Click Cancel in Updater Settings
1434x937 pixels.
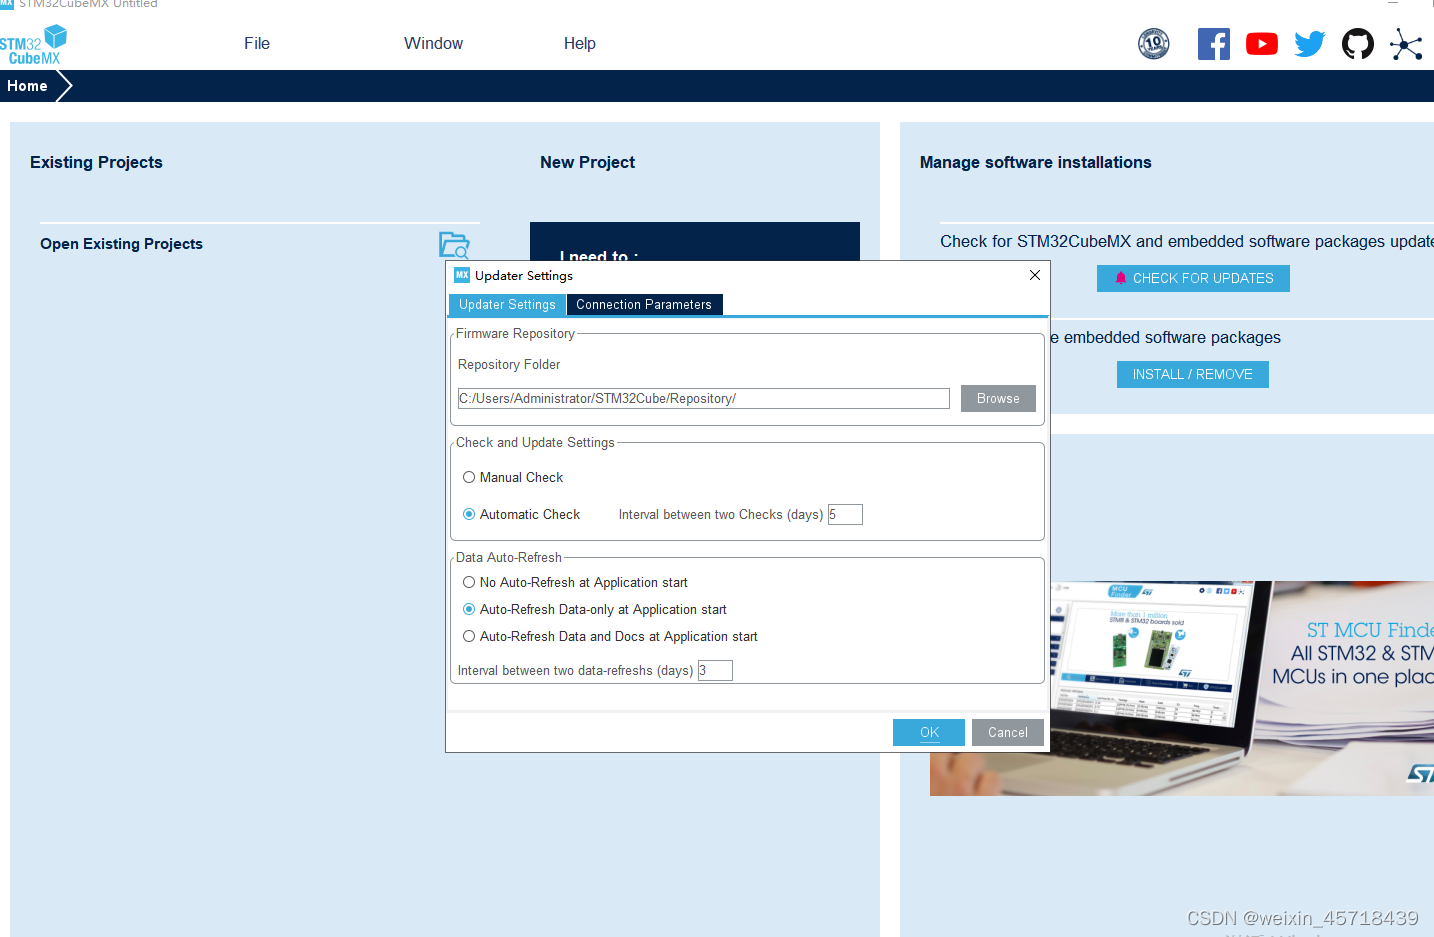click(x=1008, y=733)
